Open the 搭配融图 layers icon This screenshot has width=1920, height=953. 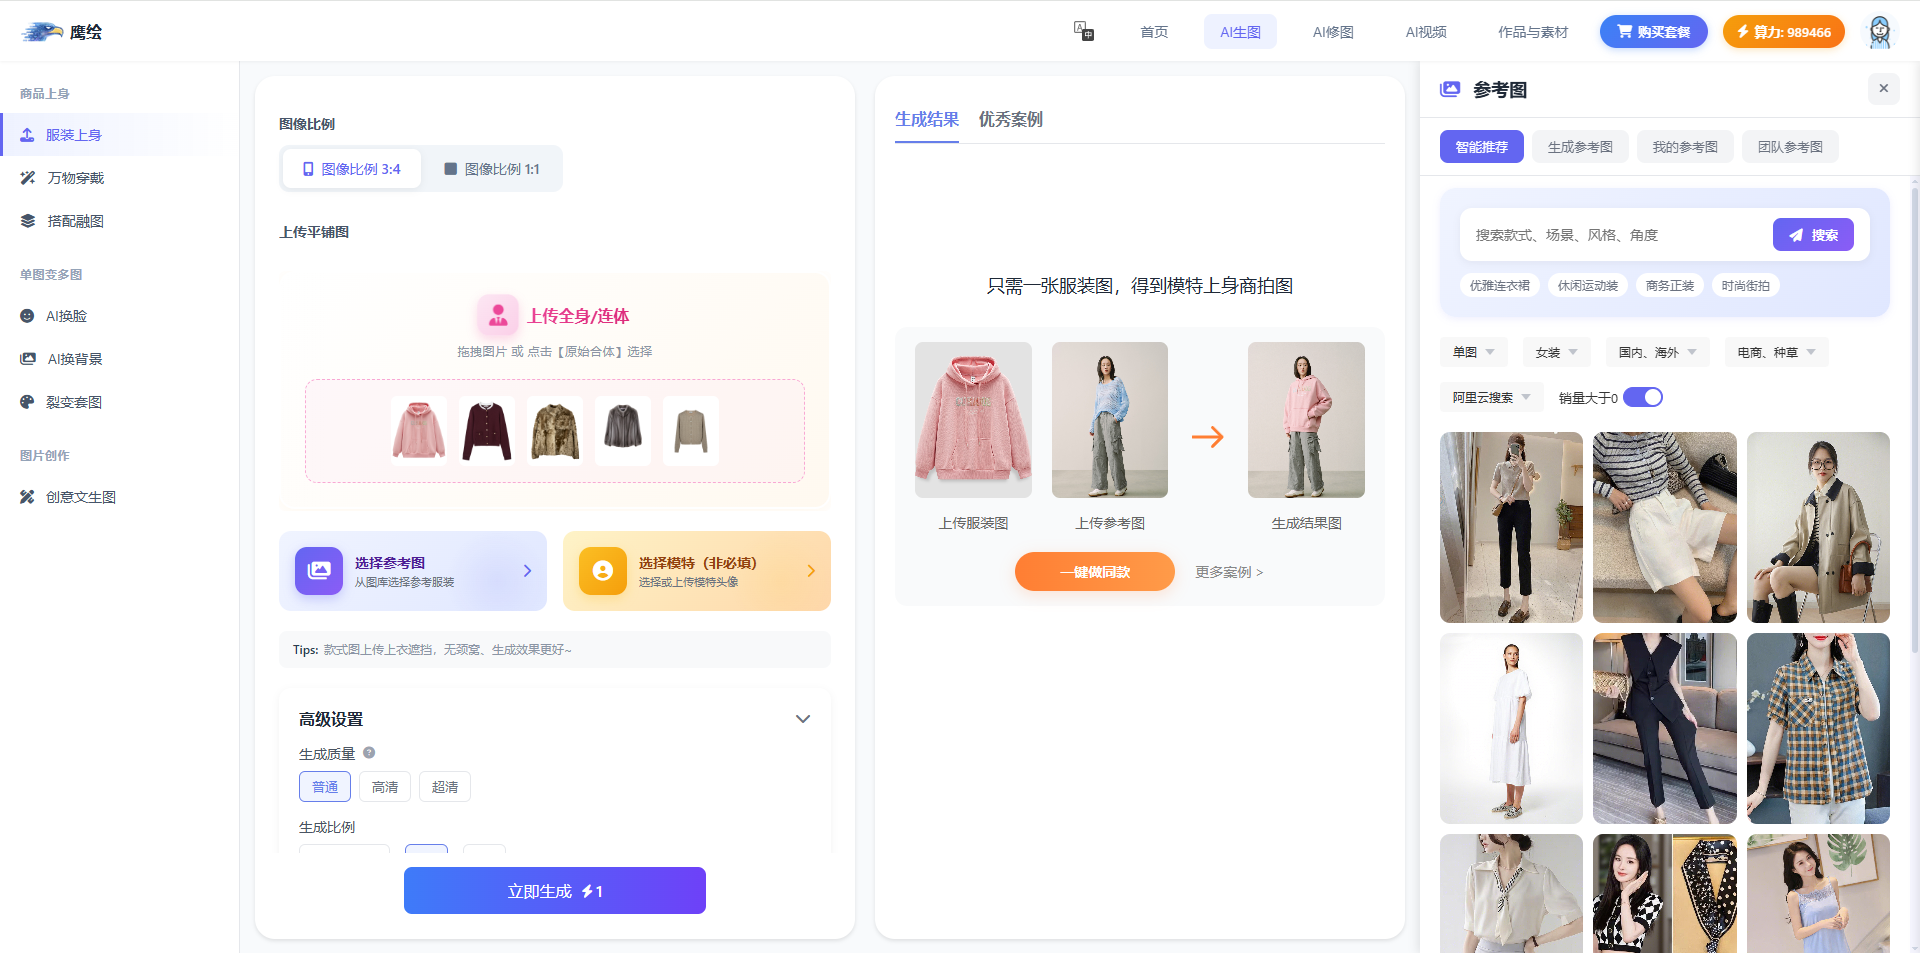(28, 221)
